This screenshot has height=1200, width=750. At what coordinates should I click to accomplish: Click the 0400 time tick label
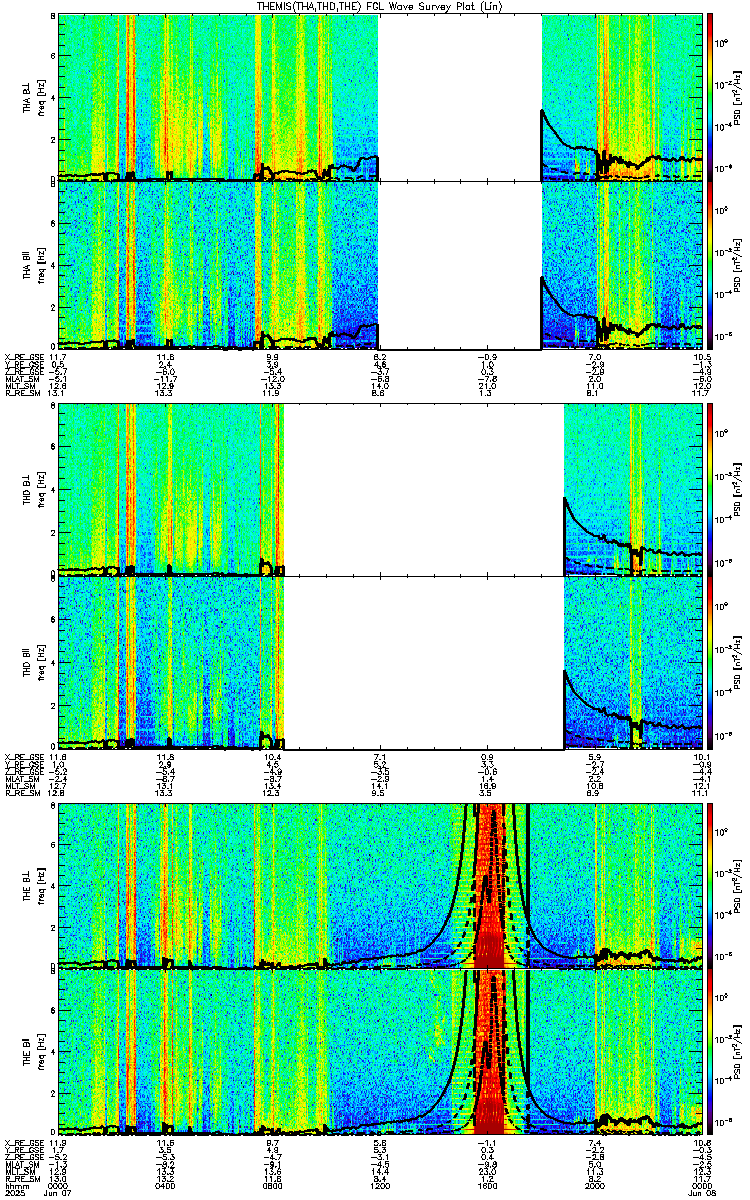[x=166, y=1186]
